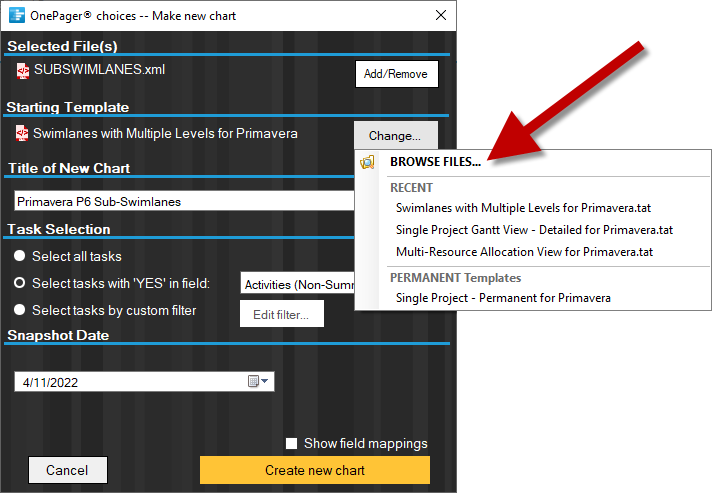Click the Title of New Chart text field
This screenshot has width=712, height=493.
pyautogui.click(x=184, y=201)
